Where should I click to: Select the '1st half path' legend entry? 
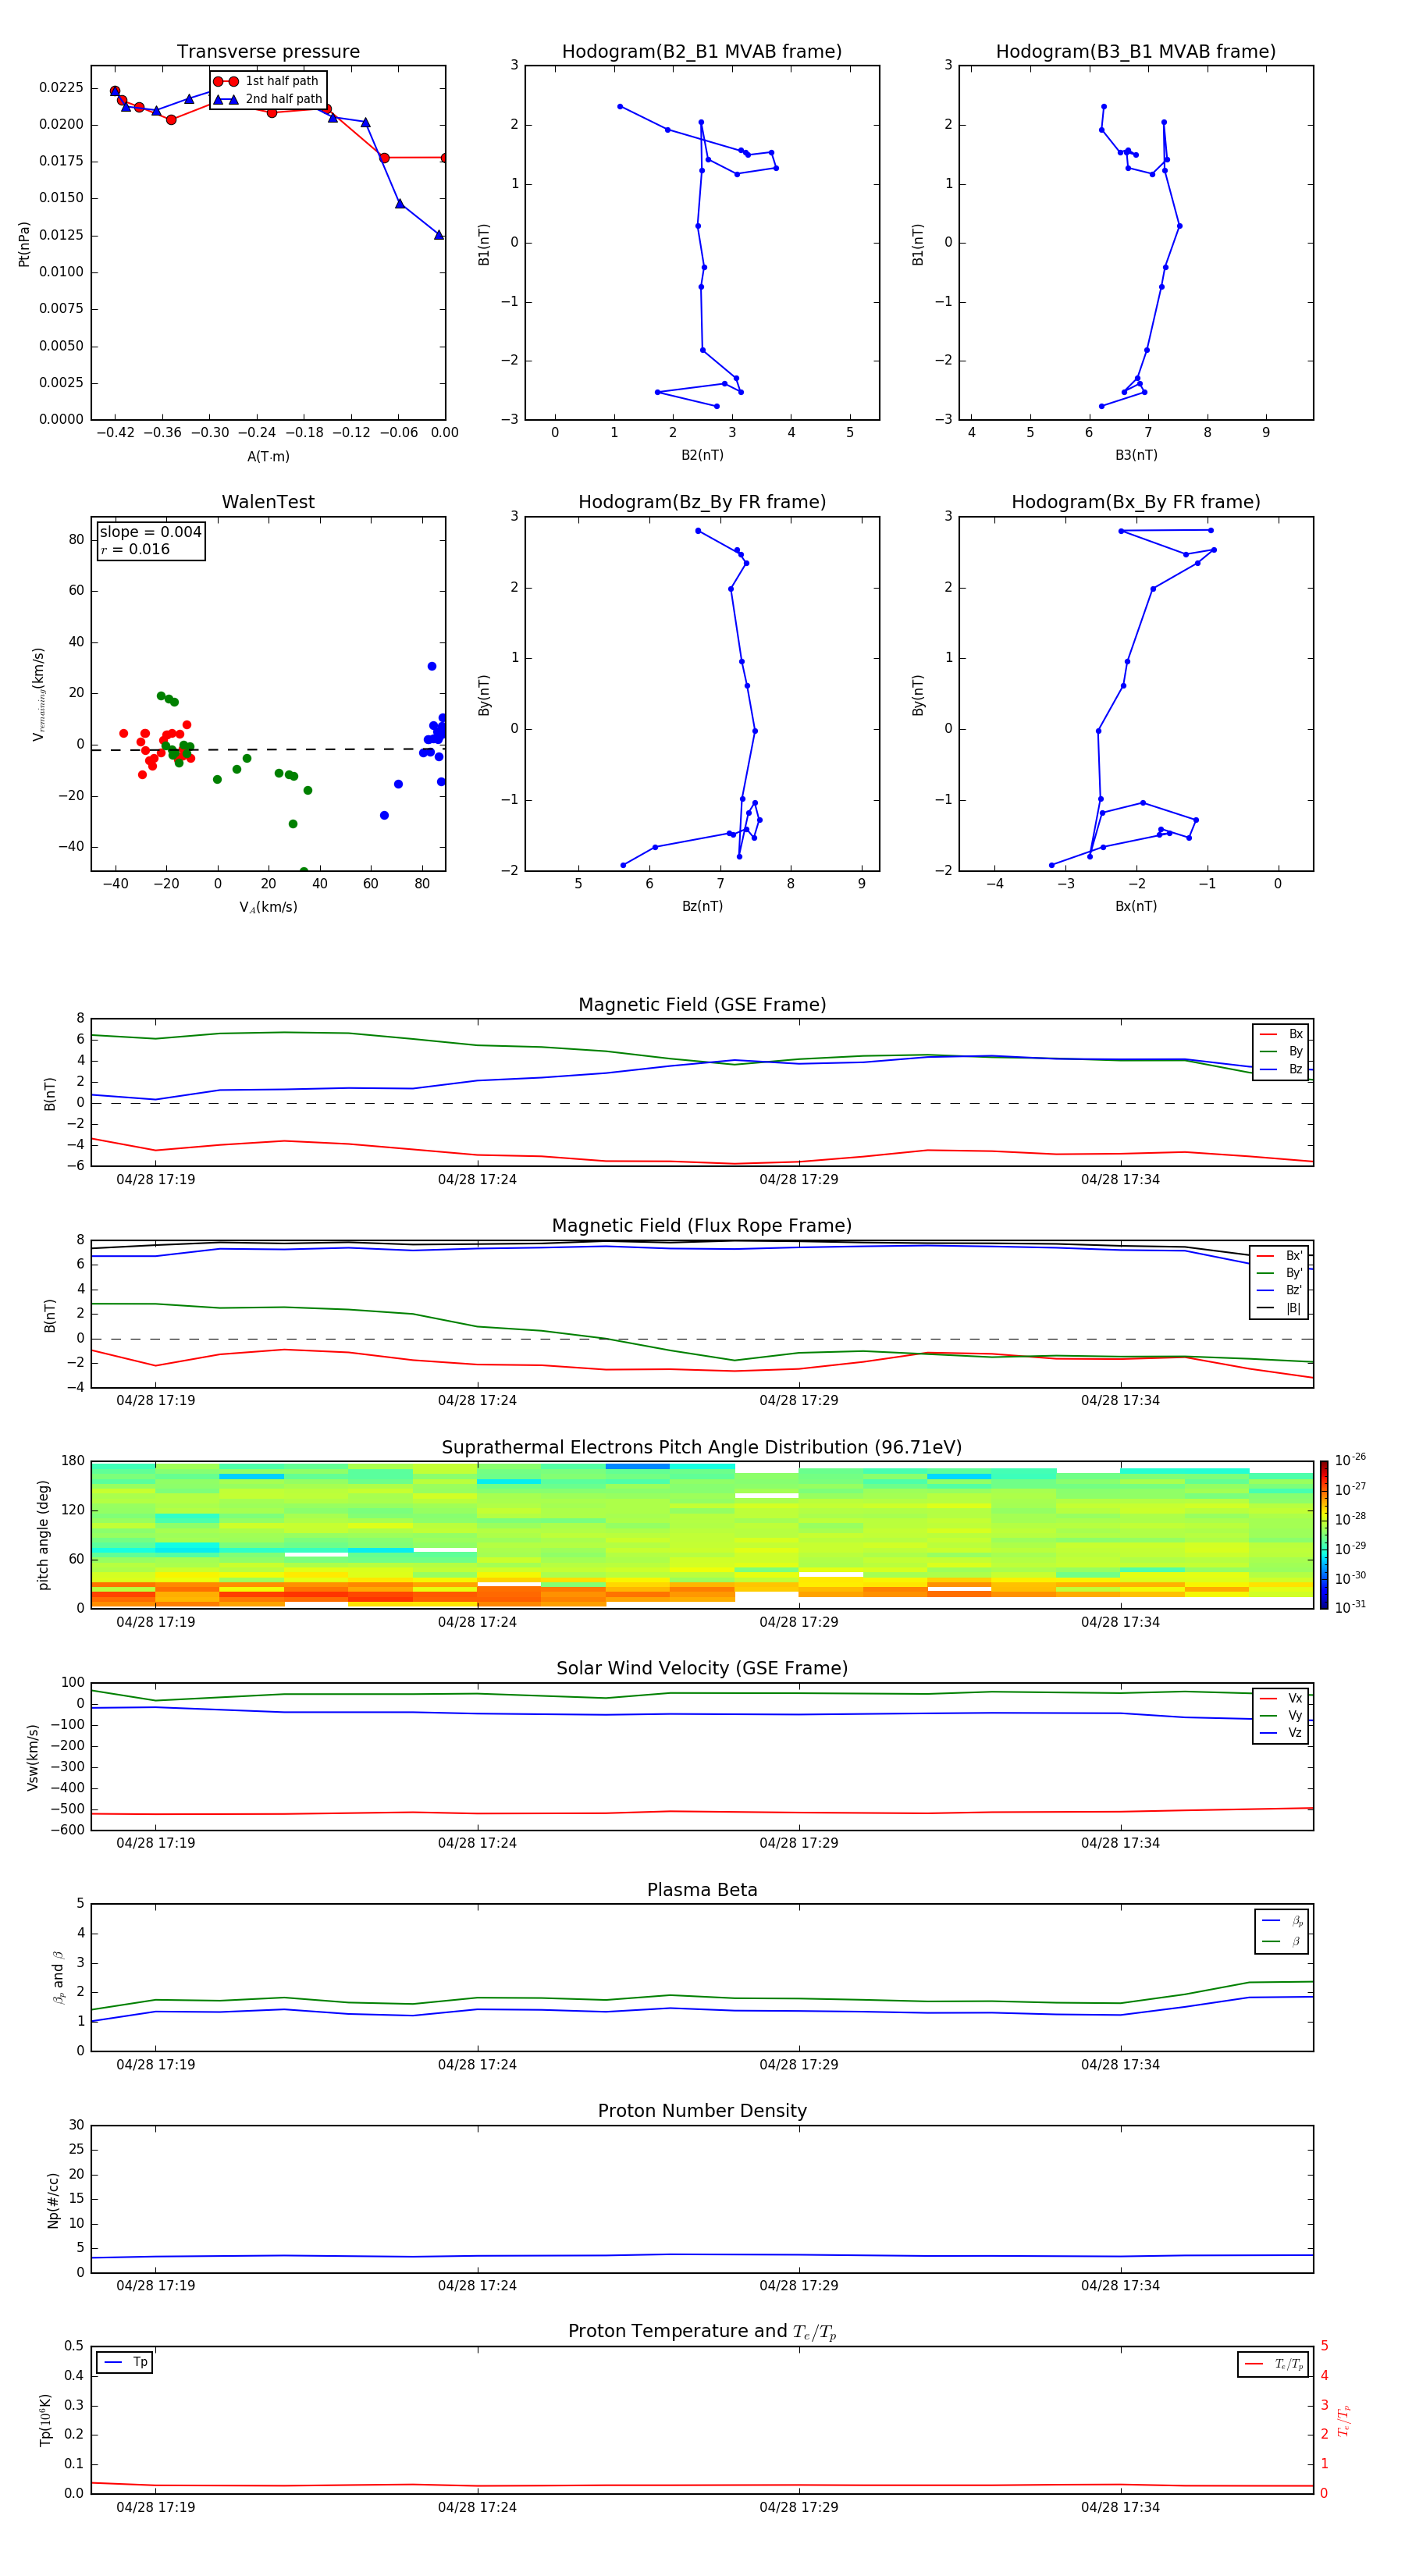coord(266,81)
